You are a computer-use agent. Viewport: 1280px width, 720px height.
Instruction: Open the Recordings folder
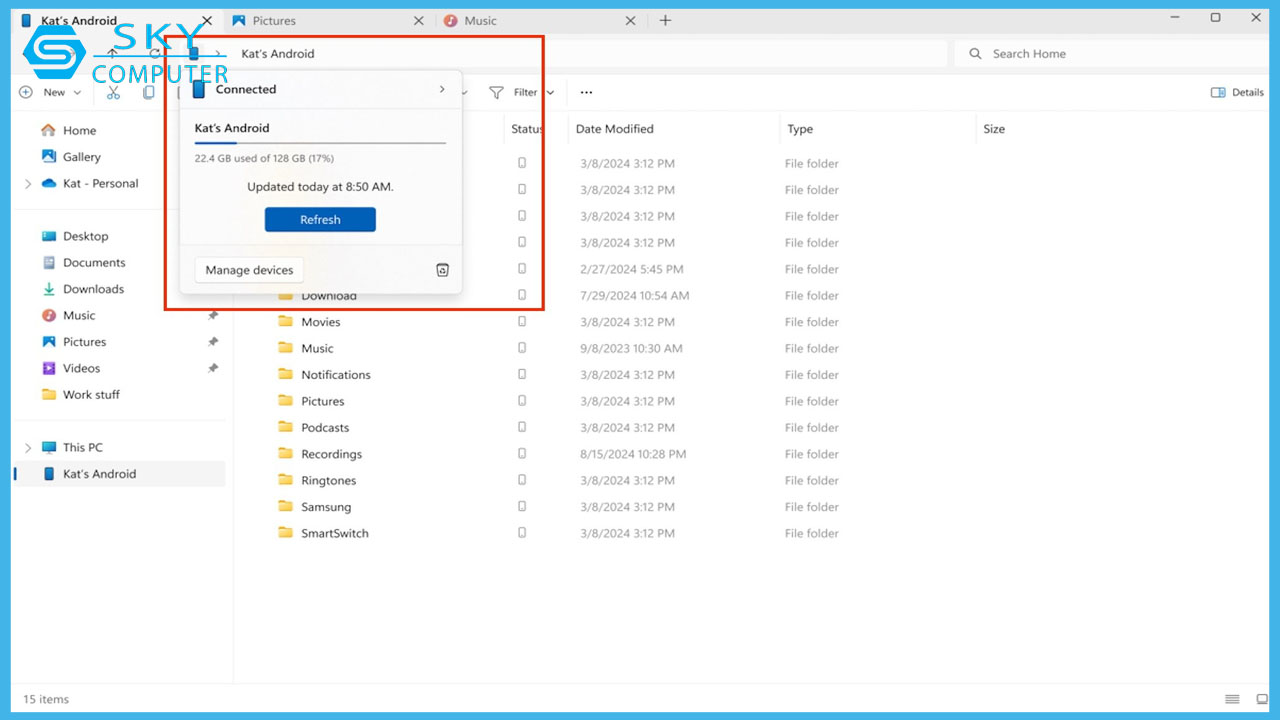(x=331, y=454)
